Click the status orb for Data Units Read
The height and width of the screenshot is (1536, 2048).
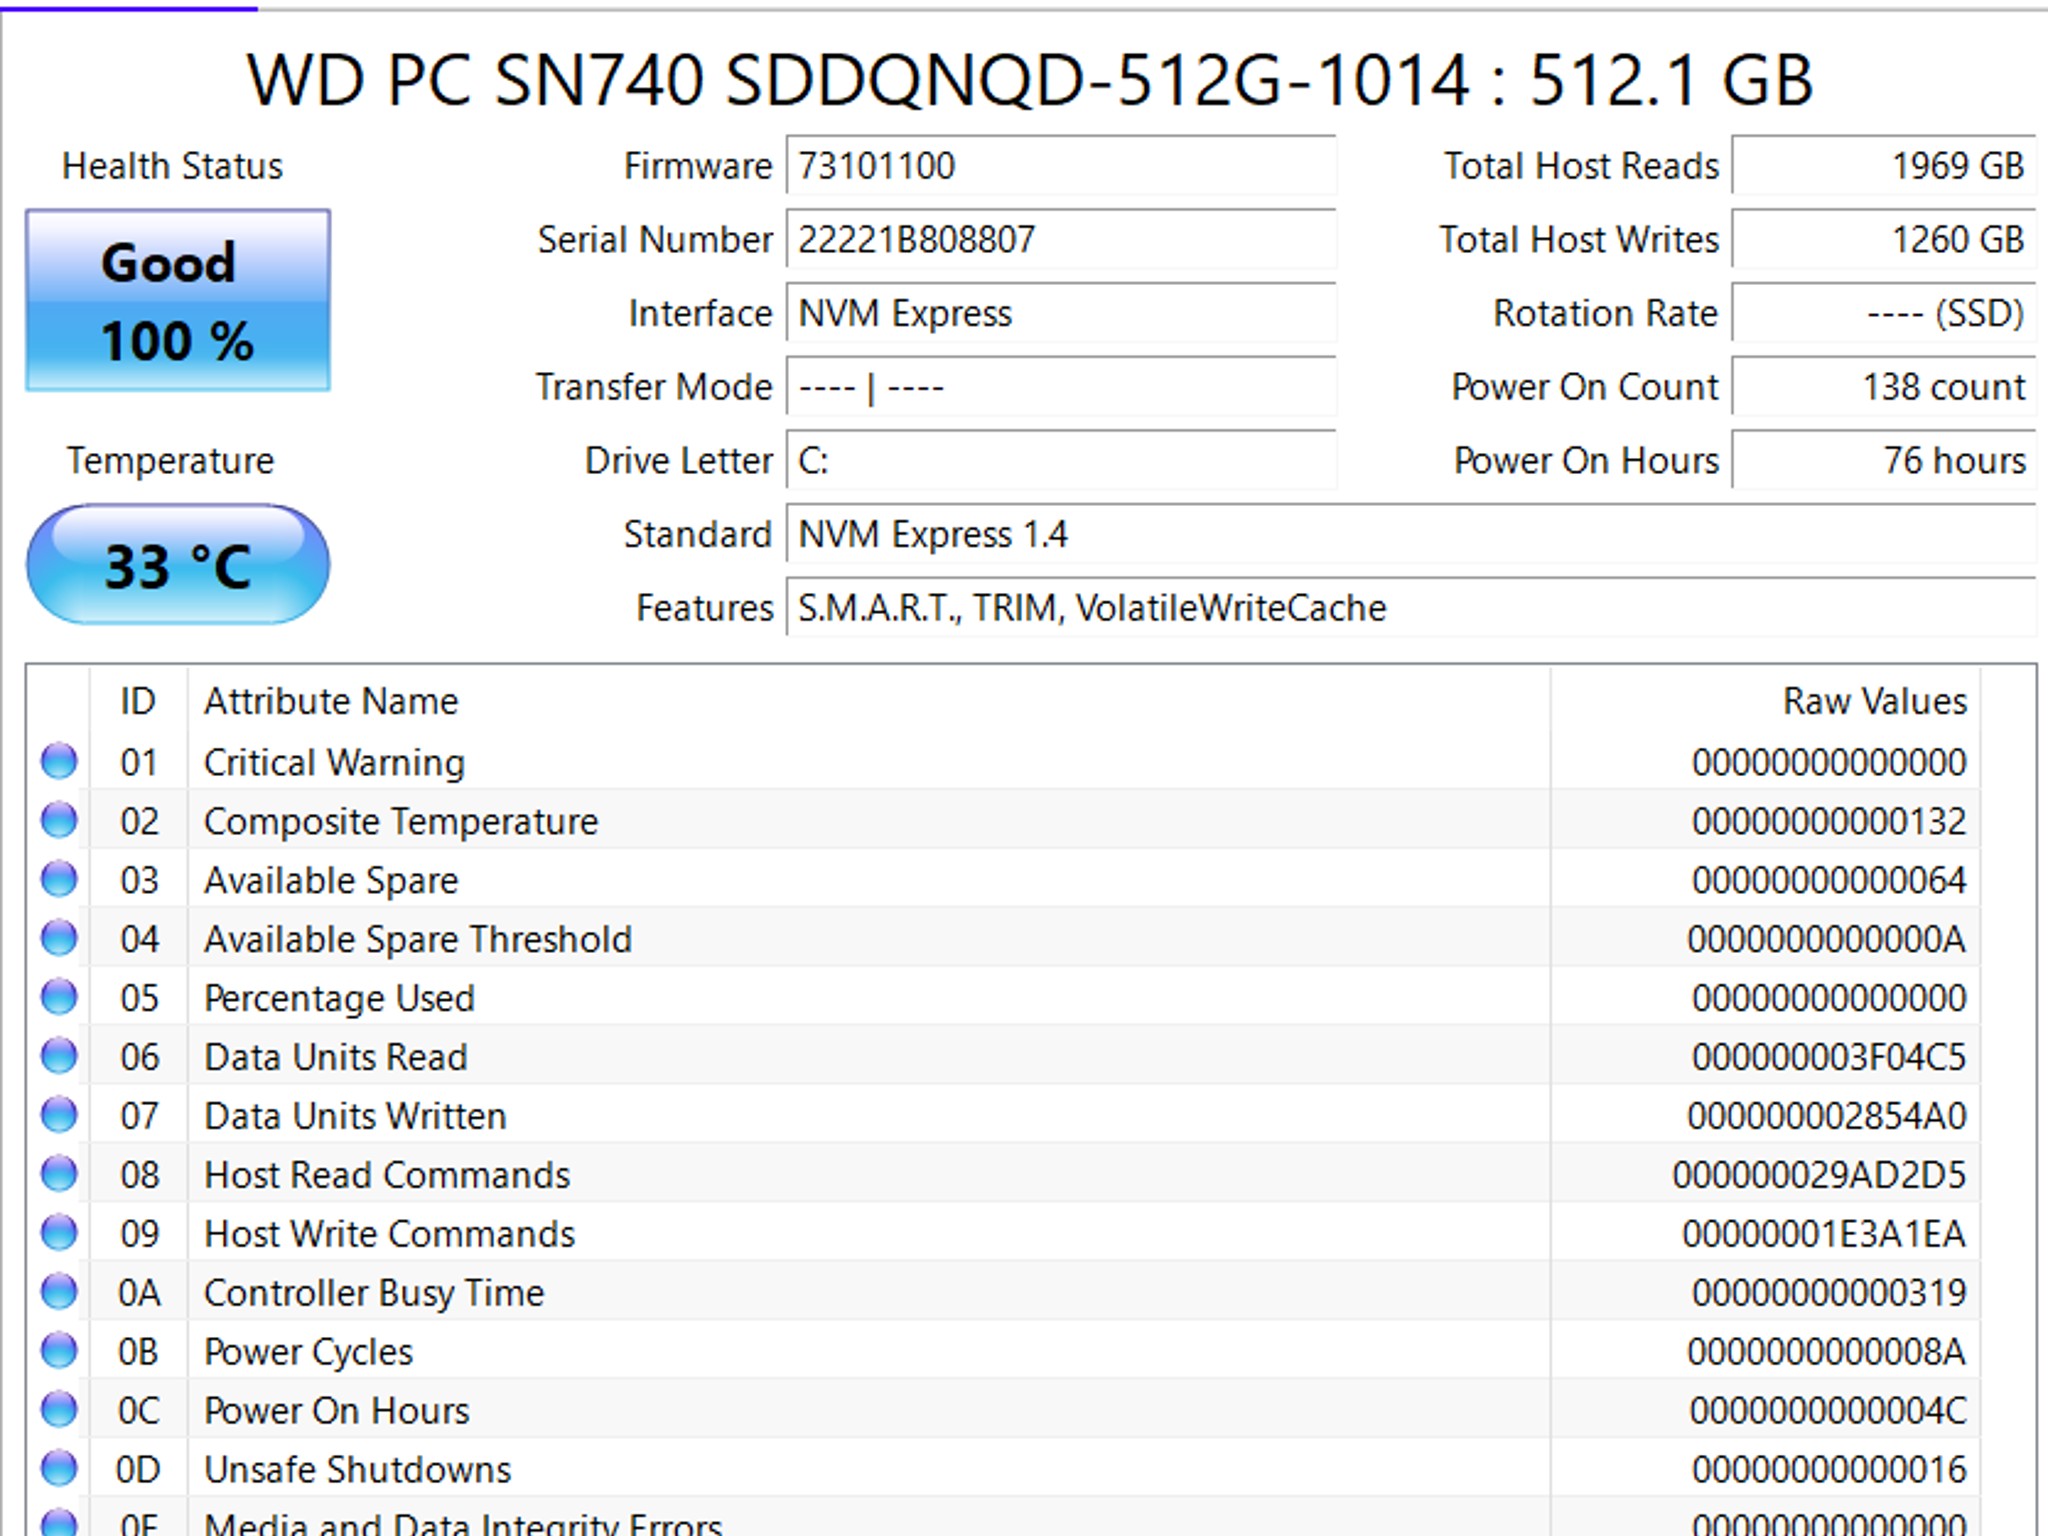click(59, 1056)
